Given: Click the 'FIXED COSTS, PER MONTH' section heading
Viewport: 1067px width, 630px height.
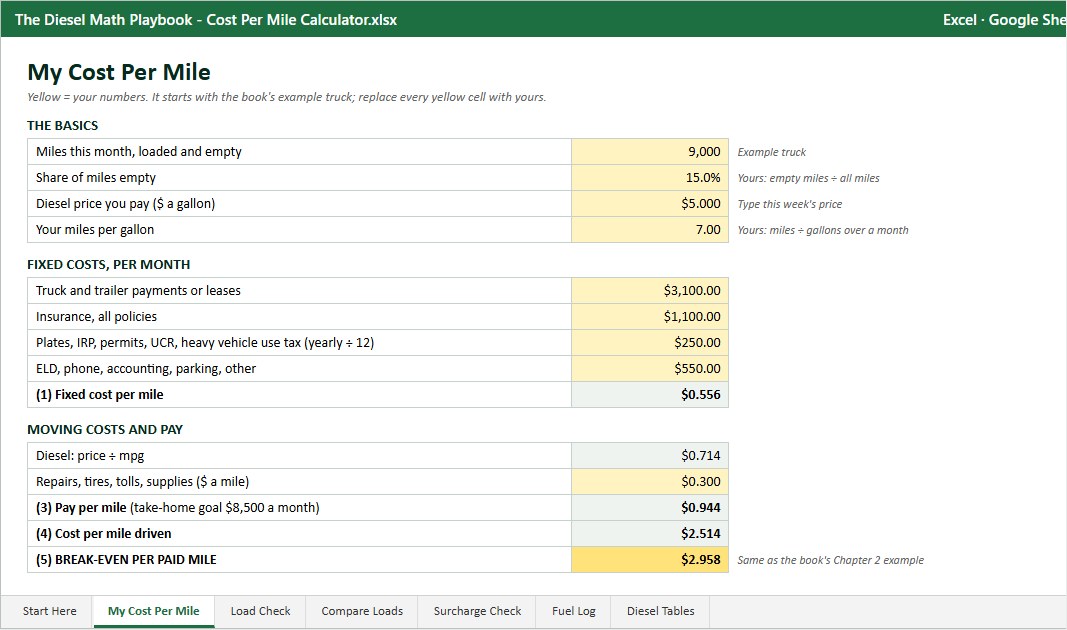Looking at the screenshot, I should (109, 264).
